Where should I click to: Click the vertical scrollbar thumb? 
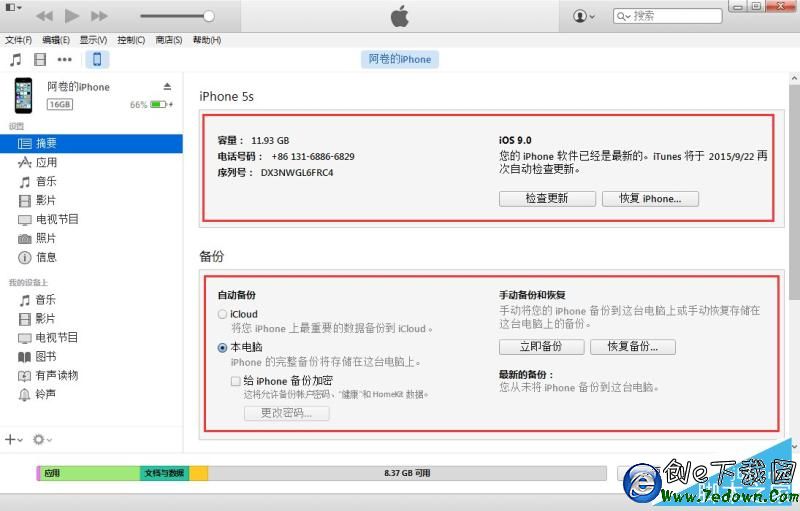(x=794, y=192)
